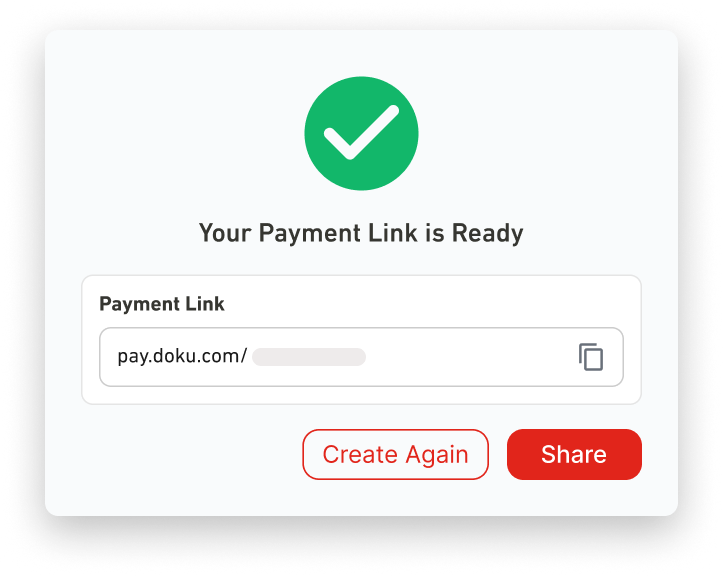The image size is (723, 576).
Task: Click the green success checkmark icon
Action: tap(362, 133)
